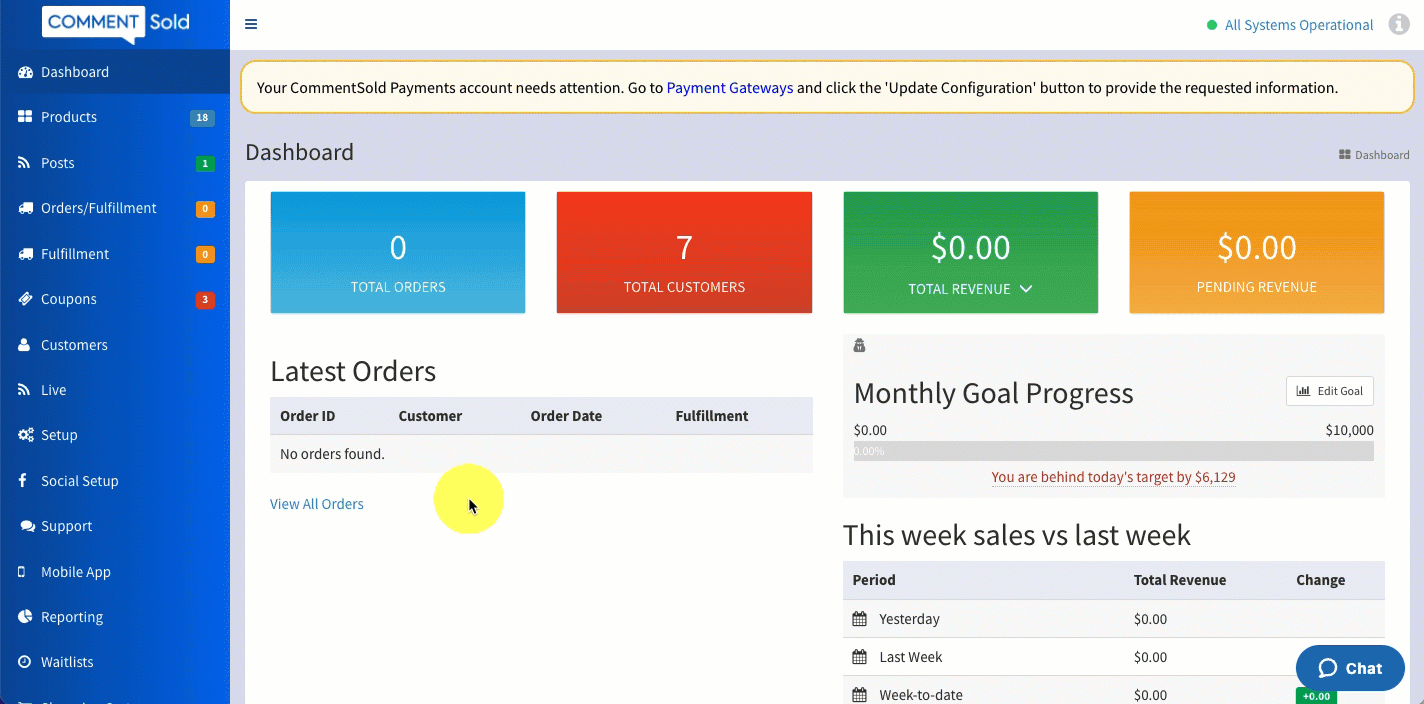Click View All Orders link
1424x704 pixels.
point(317,504)
